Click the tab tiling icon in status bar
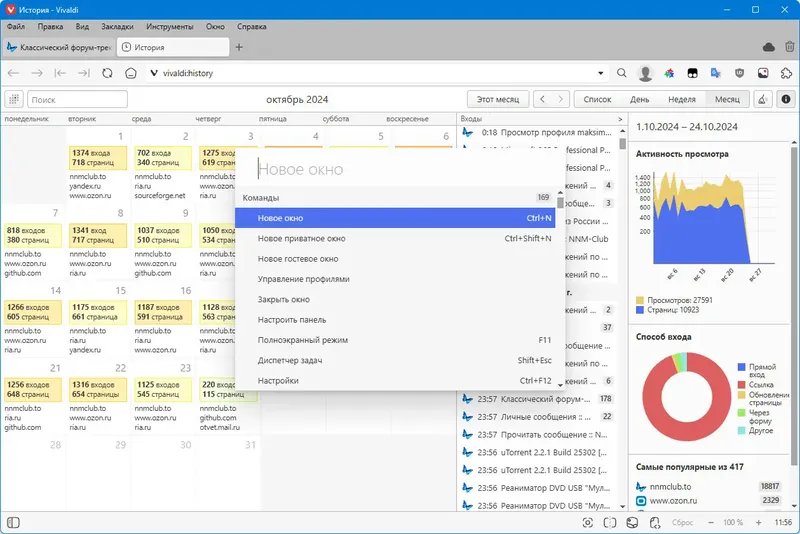Image resolution: width=800 pixels, height=534 pixels. (x=610, y=522)
